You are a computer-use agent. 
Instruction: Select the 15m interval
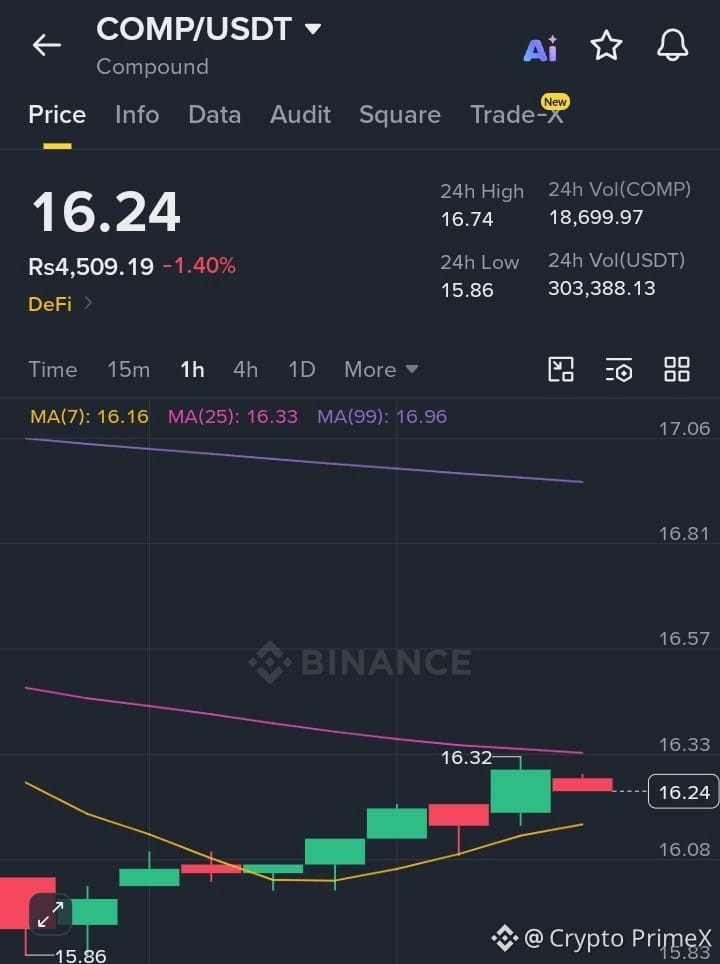[129, 369]
